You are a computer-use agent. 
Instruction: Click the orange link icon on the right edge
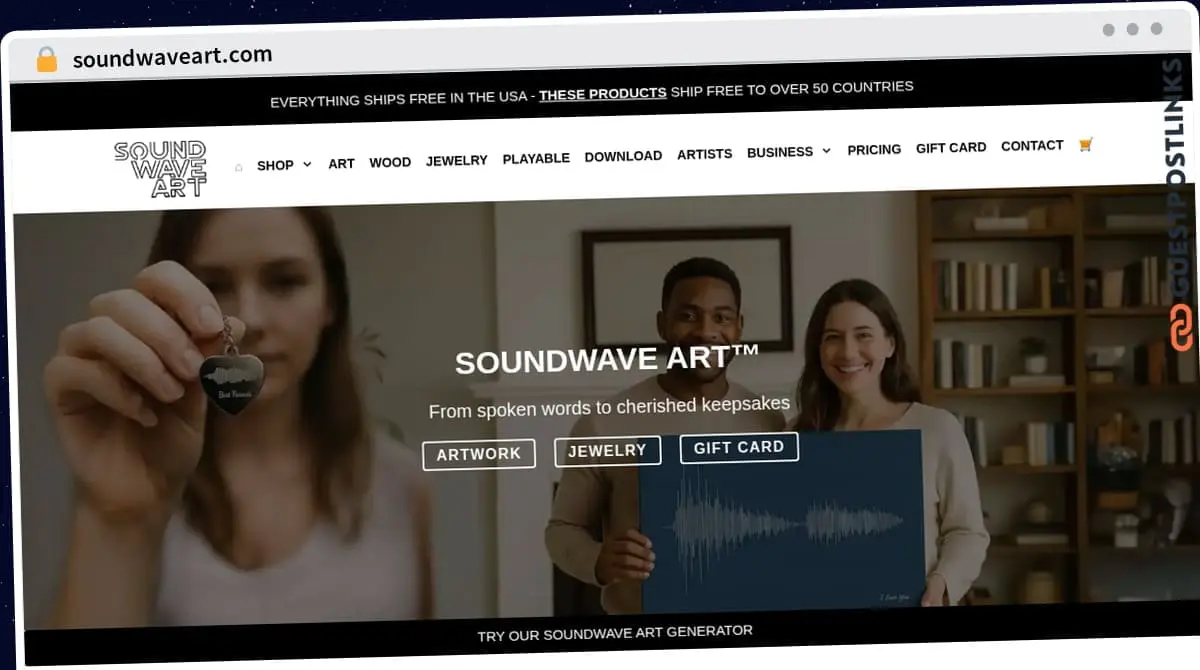click(x=1181, y=327)
